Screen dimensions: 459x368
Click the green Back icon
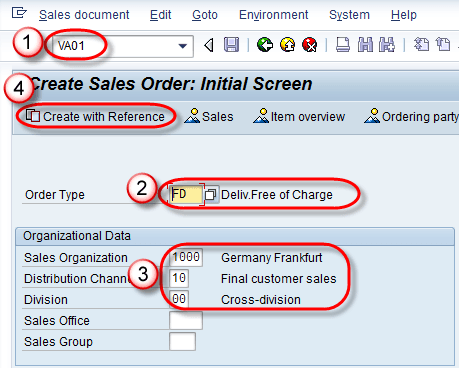pos(265,45)
